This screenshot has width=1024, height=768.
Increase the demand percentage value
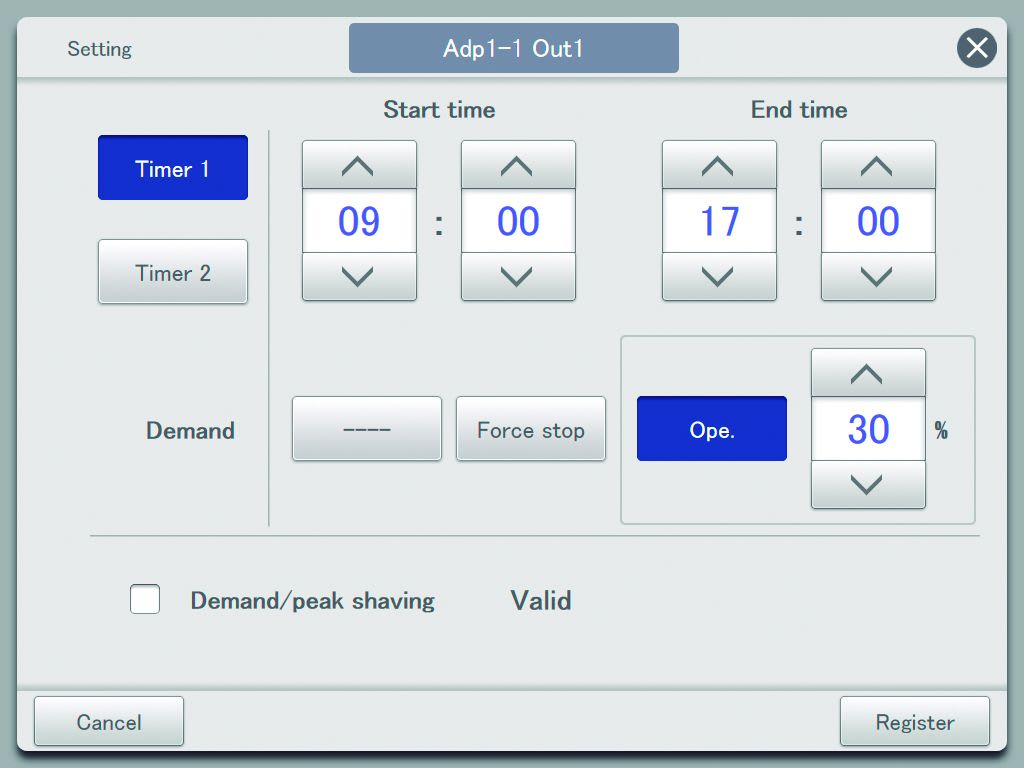[868, 373]
